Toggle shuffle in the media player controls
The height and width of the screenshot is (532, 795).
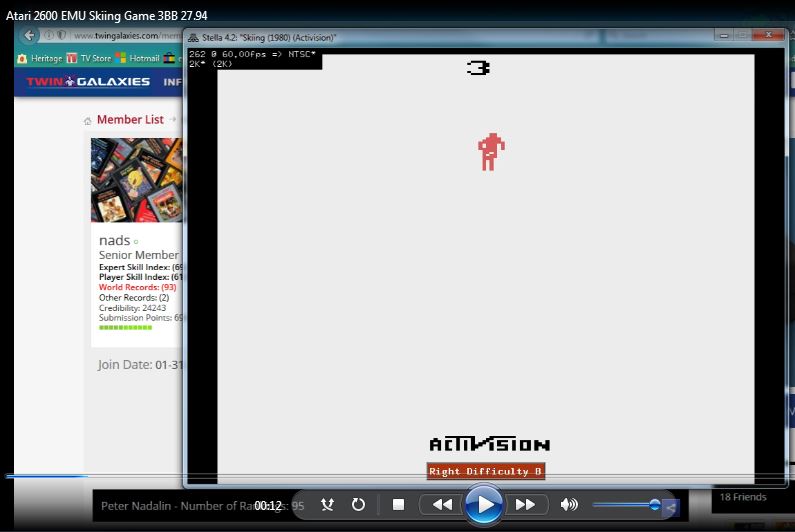coord(327,504)
